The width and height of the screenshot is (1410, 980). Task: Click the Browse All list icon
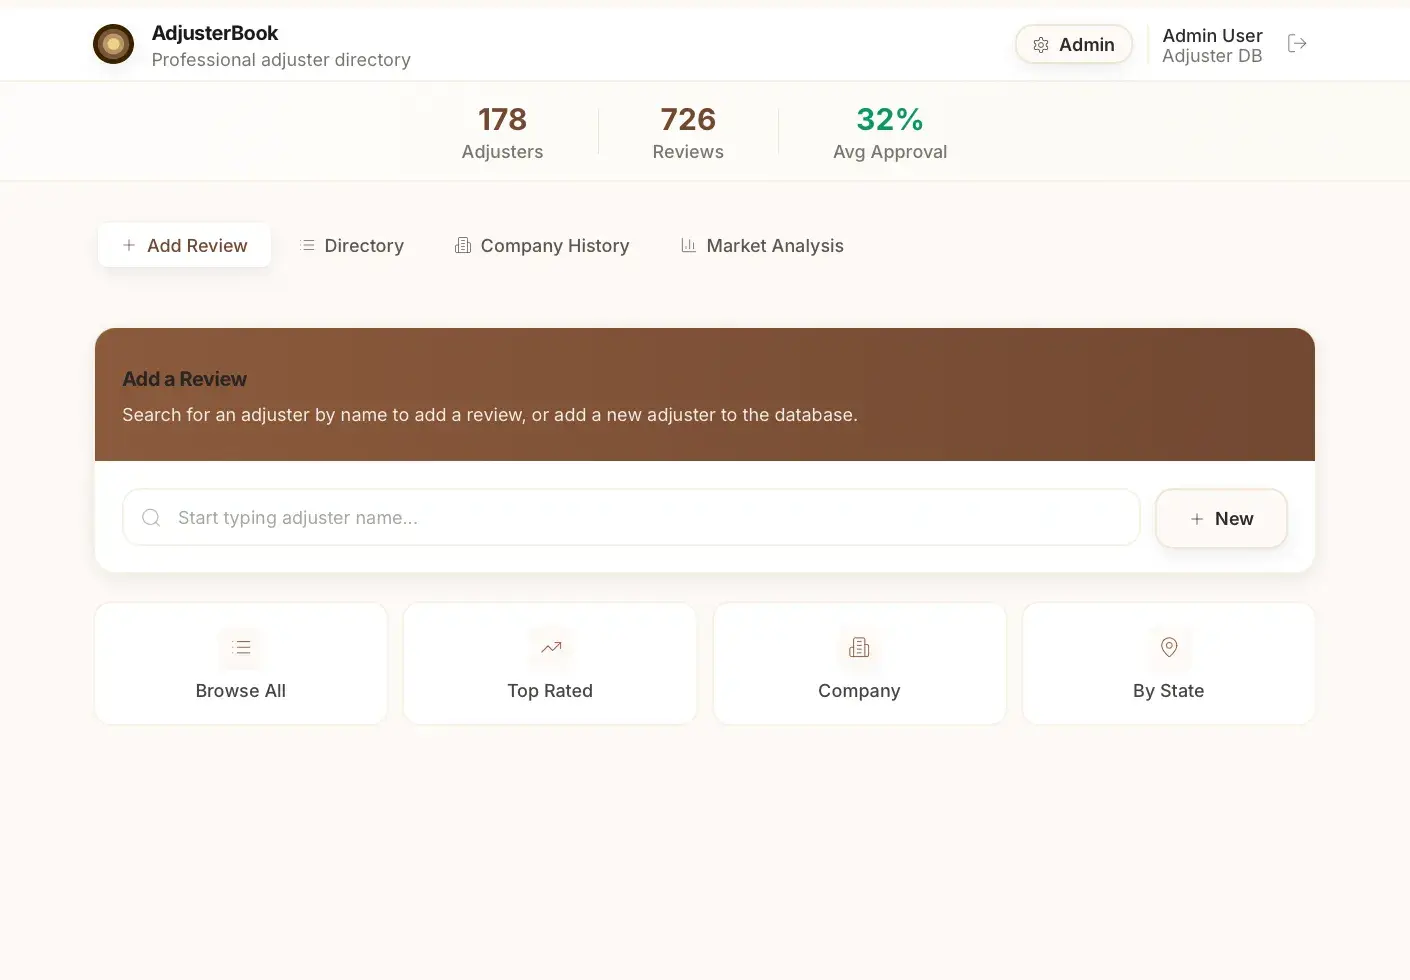tap(241, 647)
